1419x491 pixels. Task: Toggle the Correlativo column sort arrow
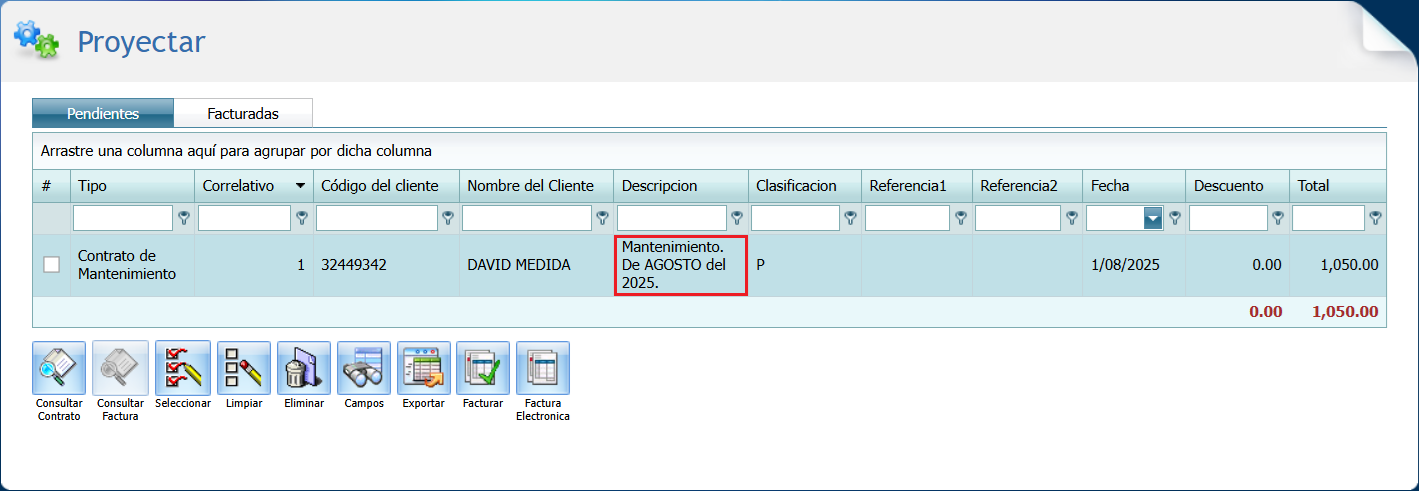tap(300, 186)
